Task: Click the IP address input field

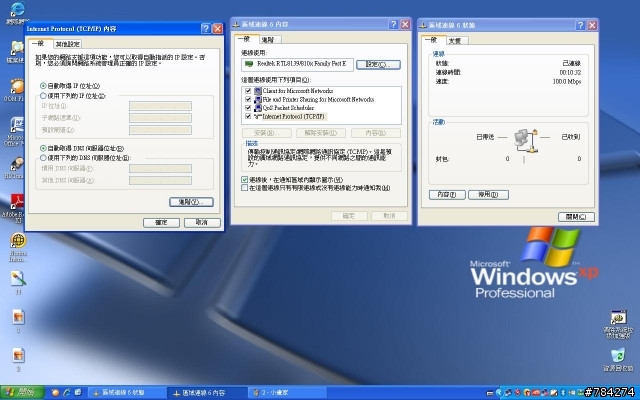Action: [160, 106]
